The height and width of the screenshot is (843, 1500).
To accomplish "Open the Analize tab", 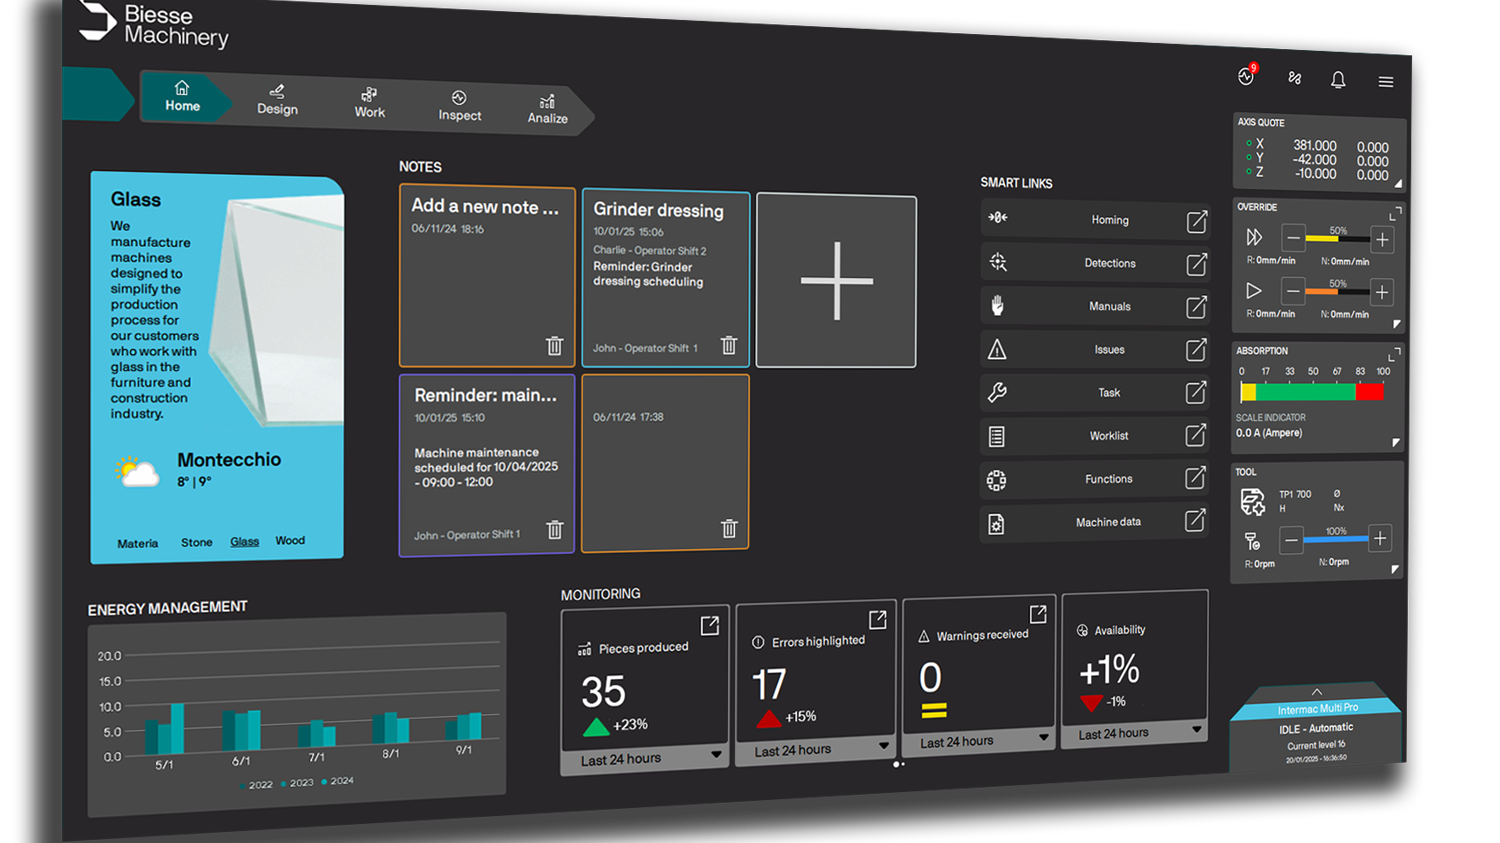I will (546, 110).
